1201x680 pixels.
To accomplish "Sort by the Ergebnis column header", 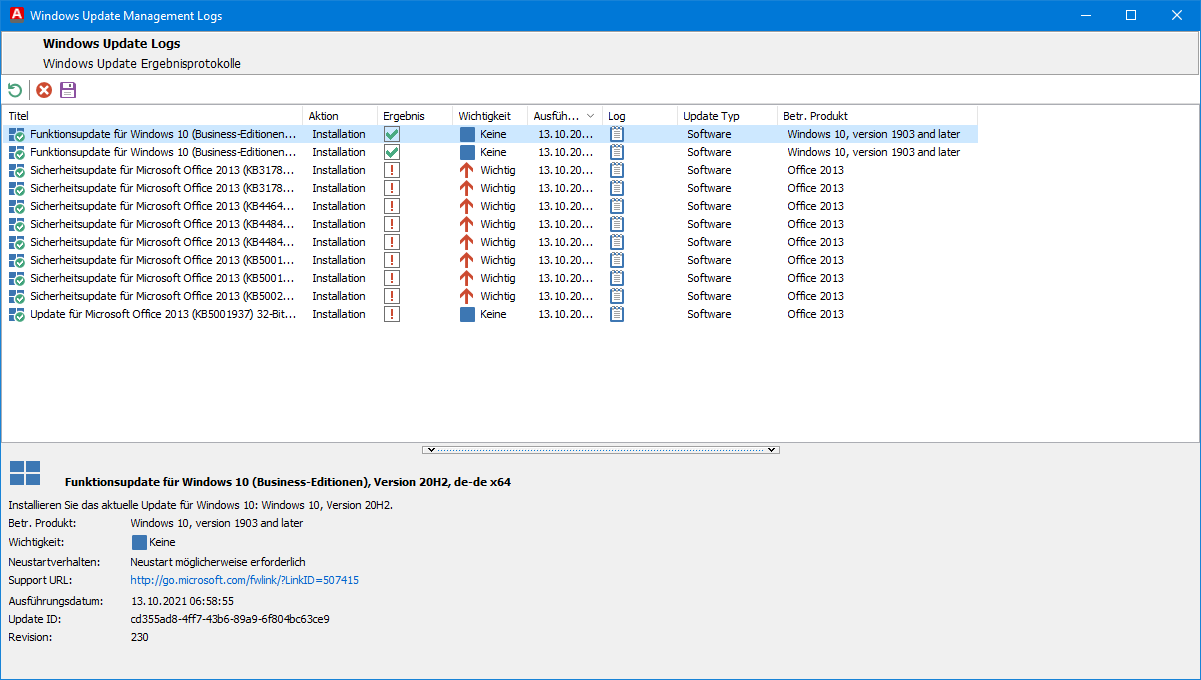I will (415, 116).
